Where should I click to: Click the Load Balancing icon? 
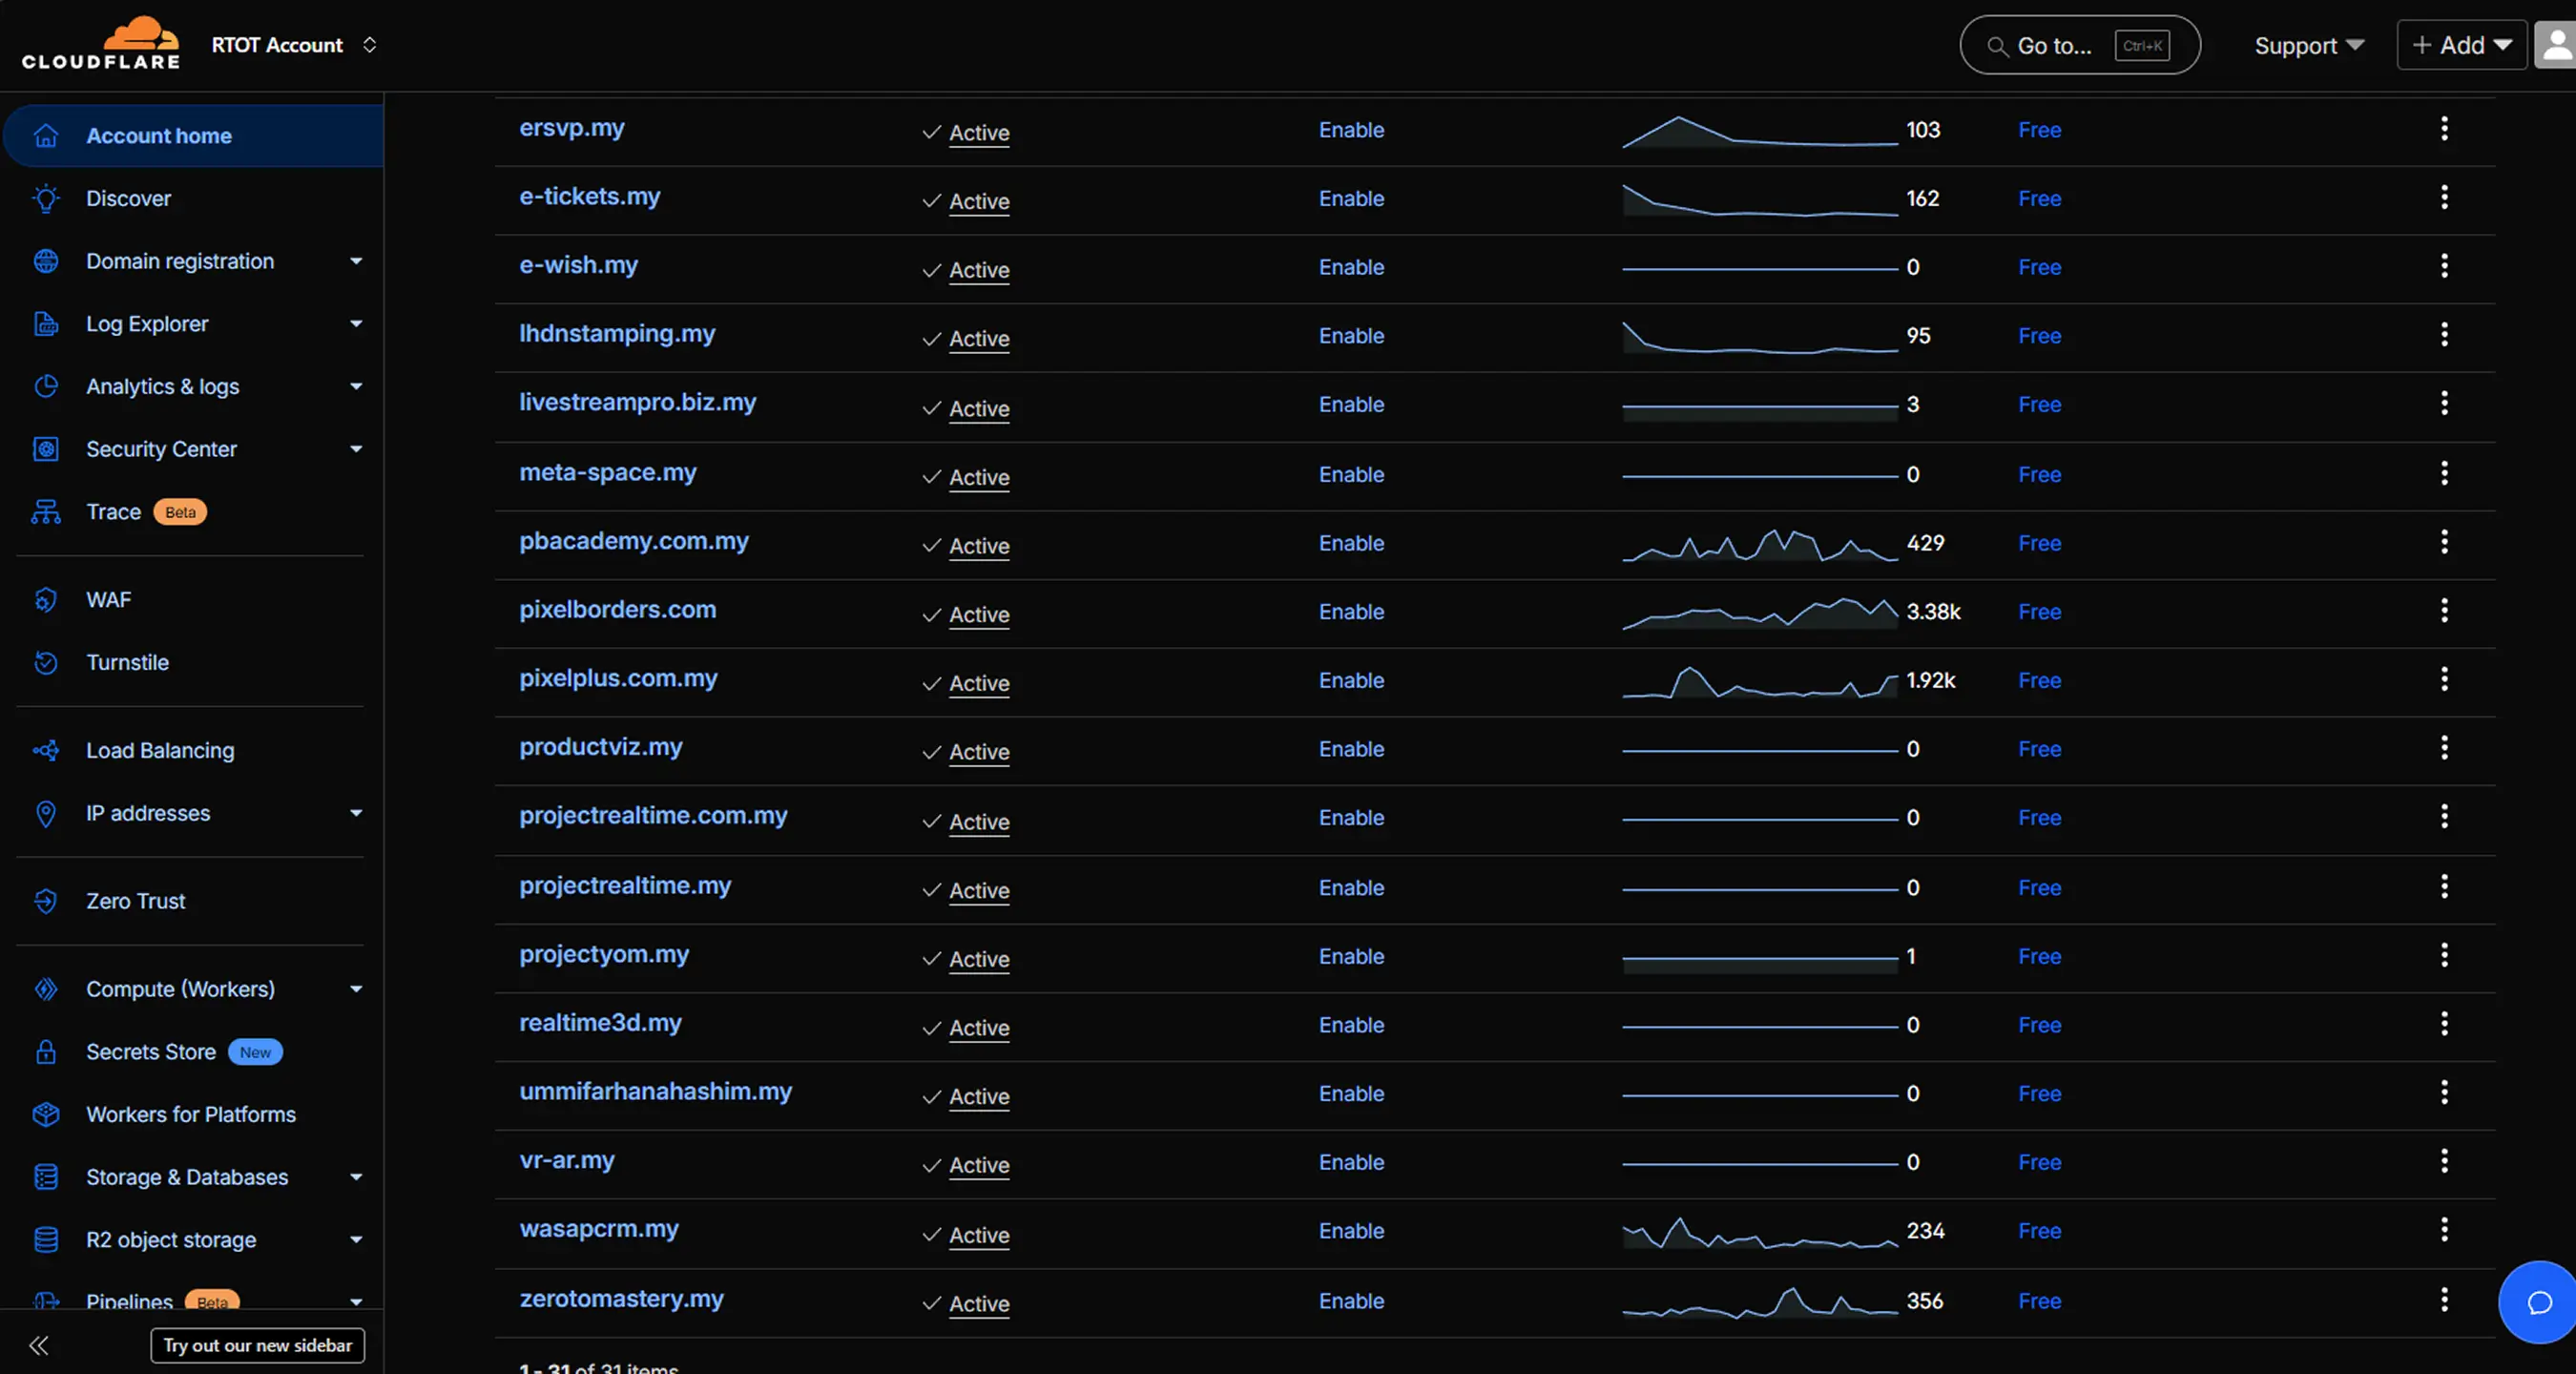(46, 750)
